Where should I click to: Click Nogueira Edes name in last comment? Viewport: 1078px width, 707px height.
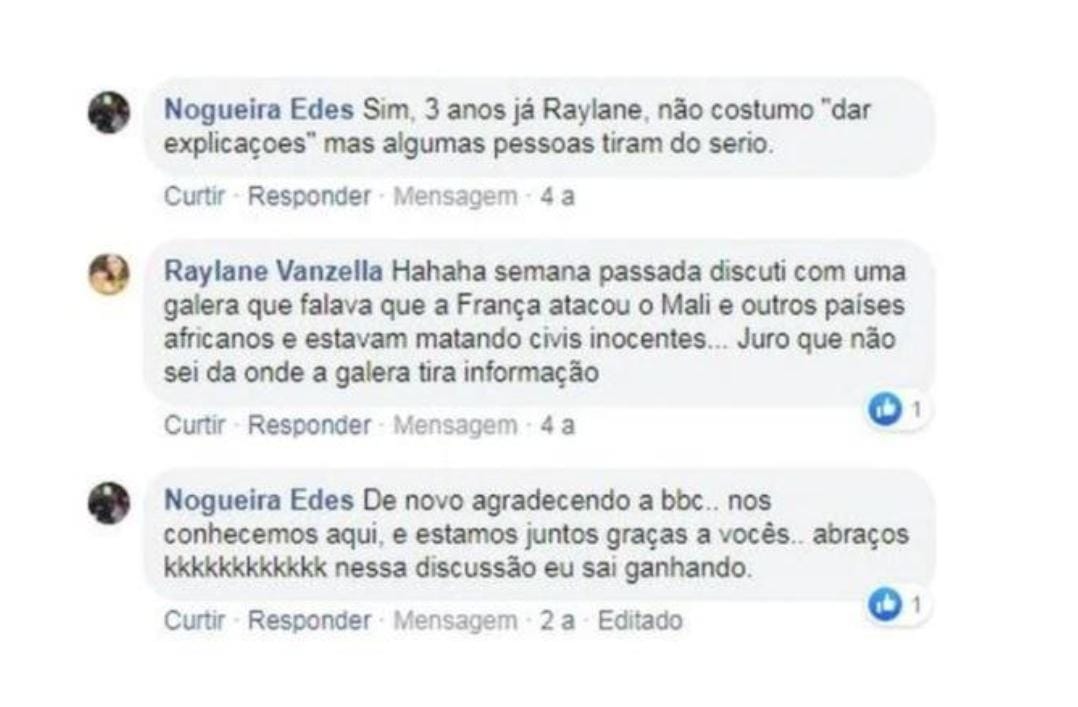258,500
